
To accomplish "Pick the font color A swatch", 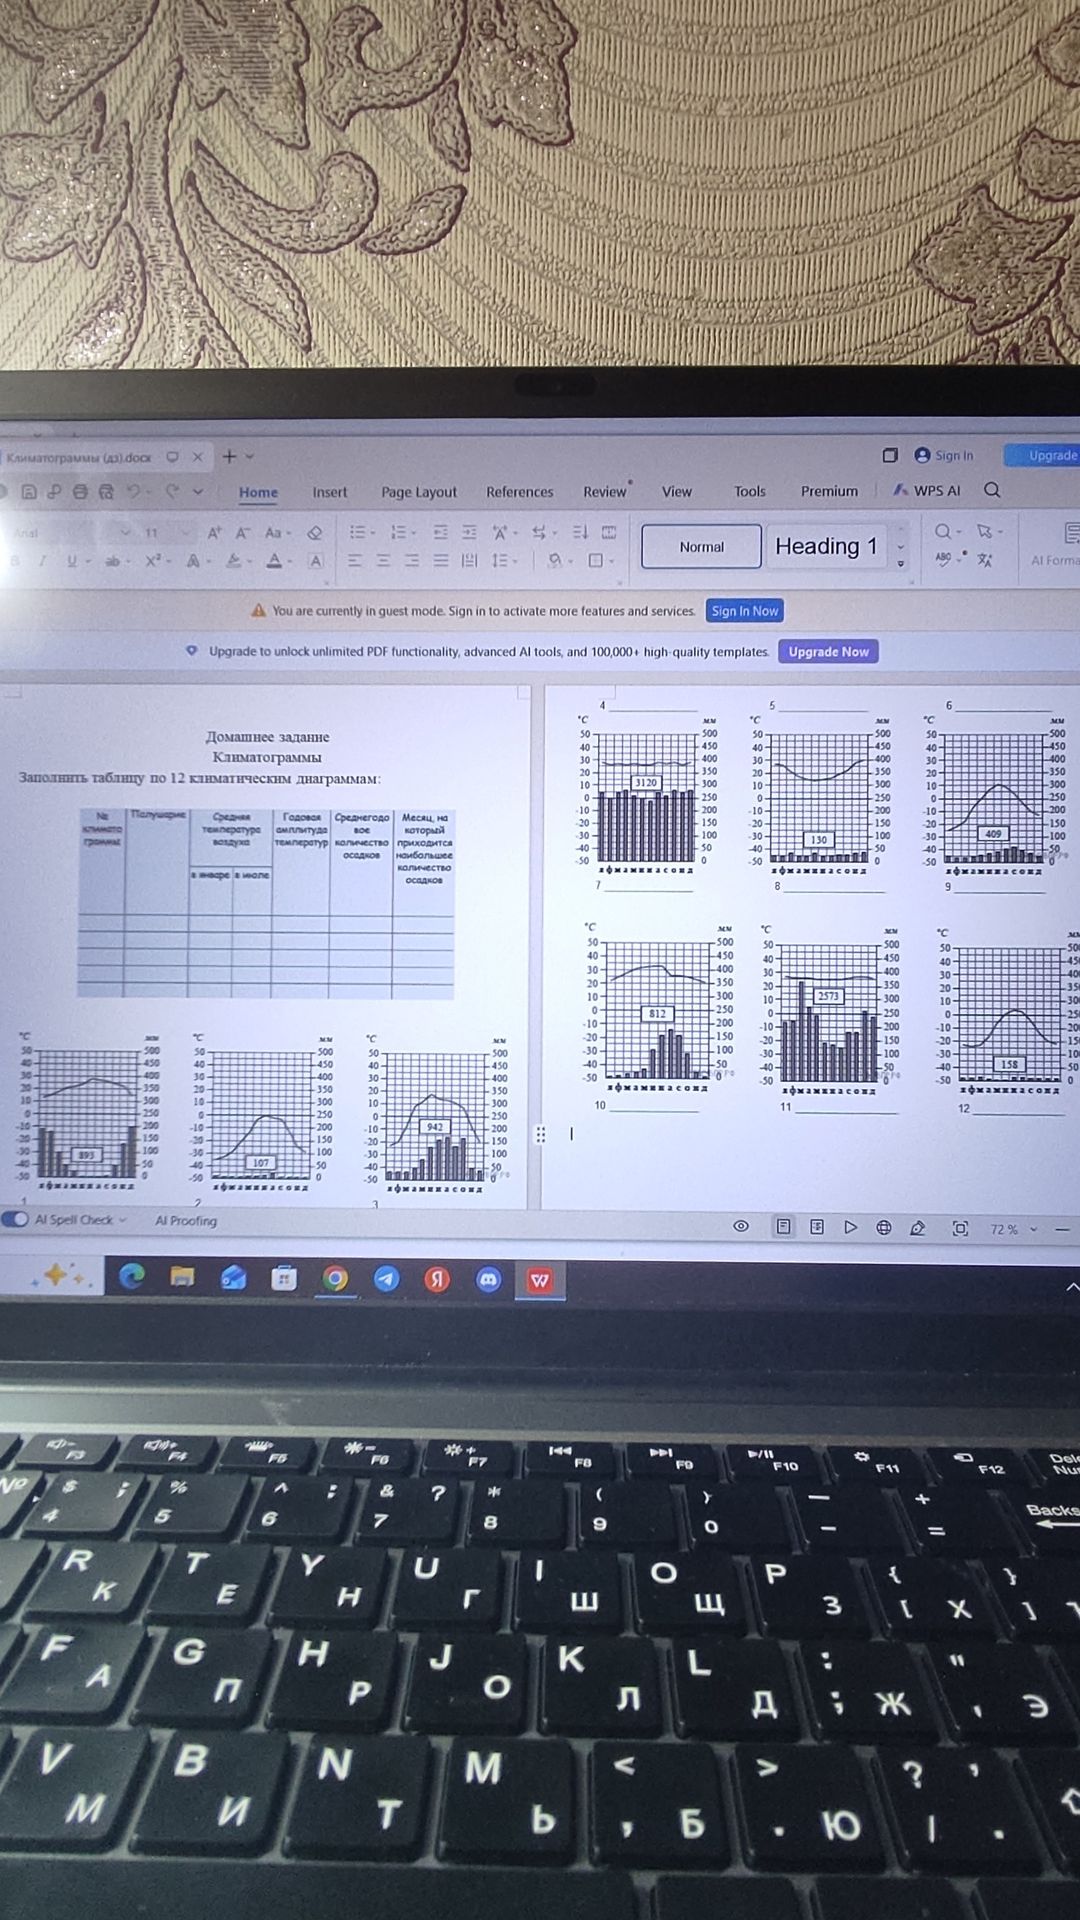I will coord(275,561).
